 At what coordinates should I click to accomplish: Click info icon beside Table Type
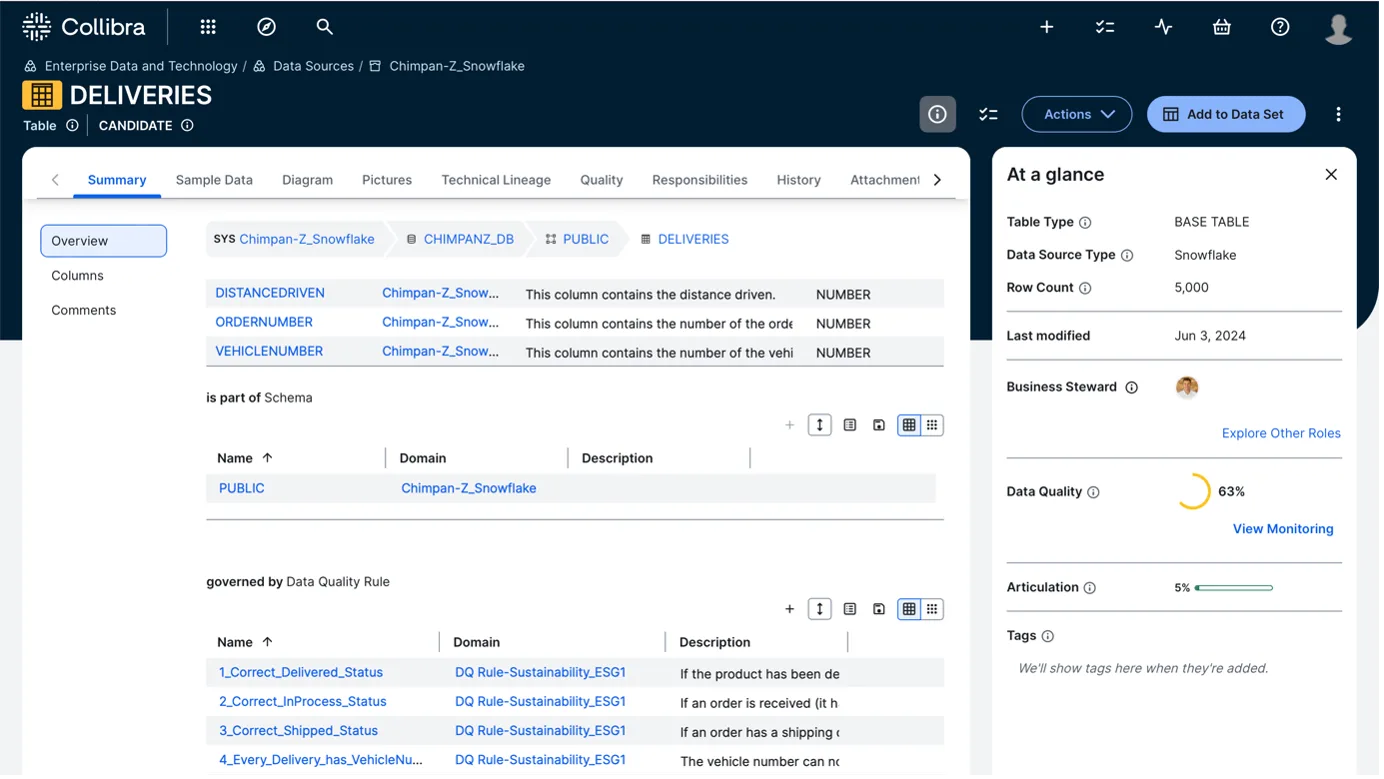[1085, 222]
